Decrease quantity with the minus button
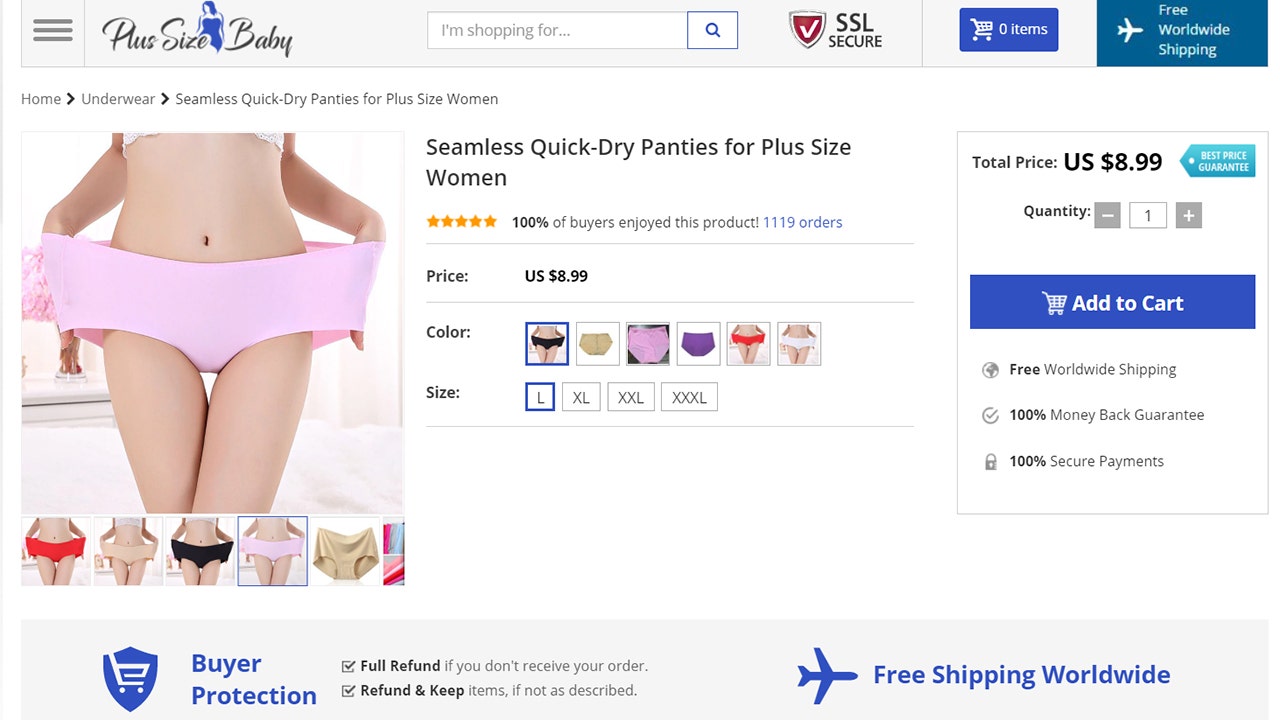 [x=1107, y=215]
